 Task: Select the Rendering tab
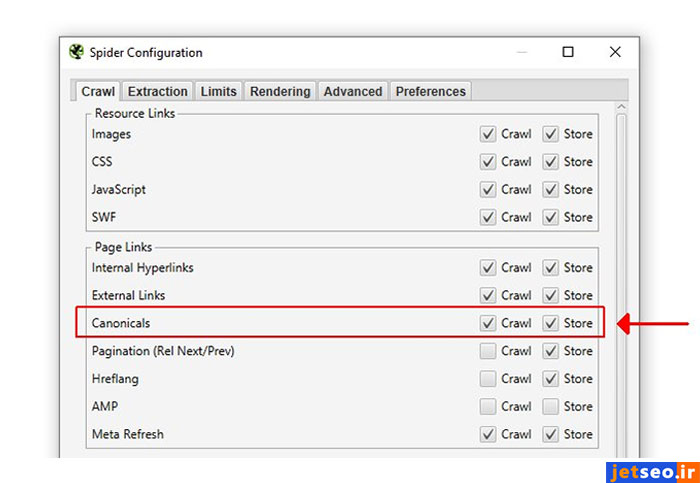280,91
